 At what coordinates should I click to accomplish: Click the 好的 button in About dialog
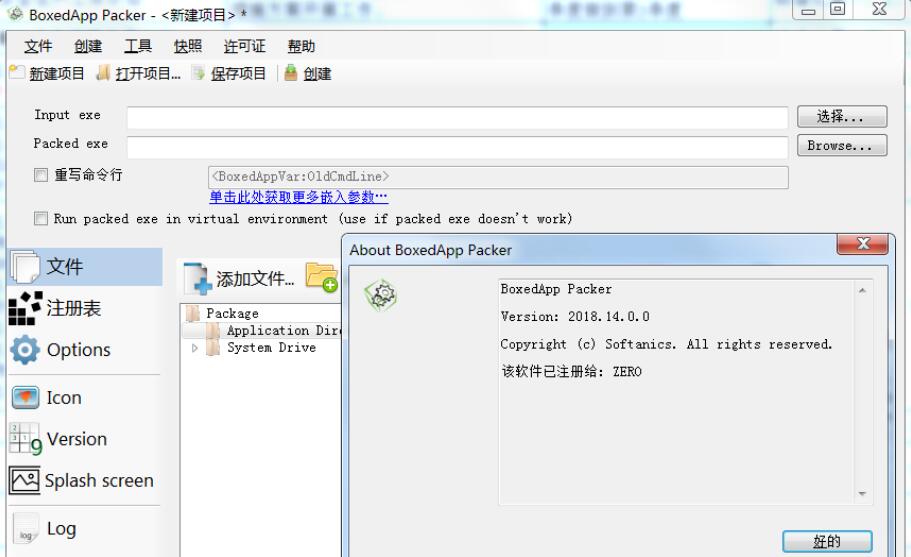pyautogui.click(x=827, y=541)
